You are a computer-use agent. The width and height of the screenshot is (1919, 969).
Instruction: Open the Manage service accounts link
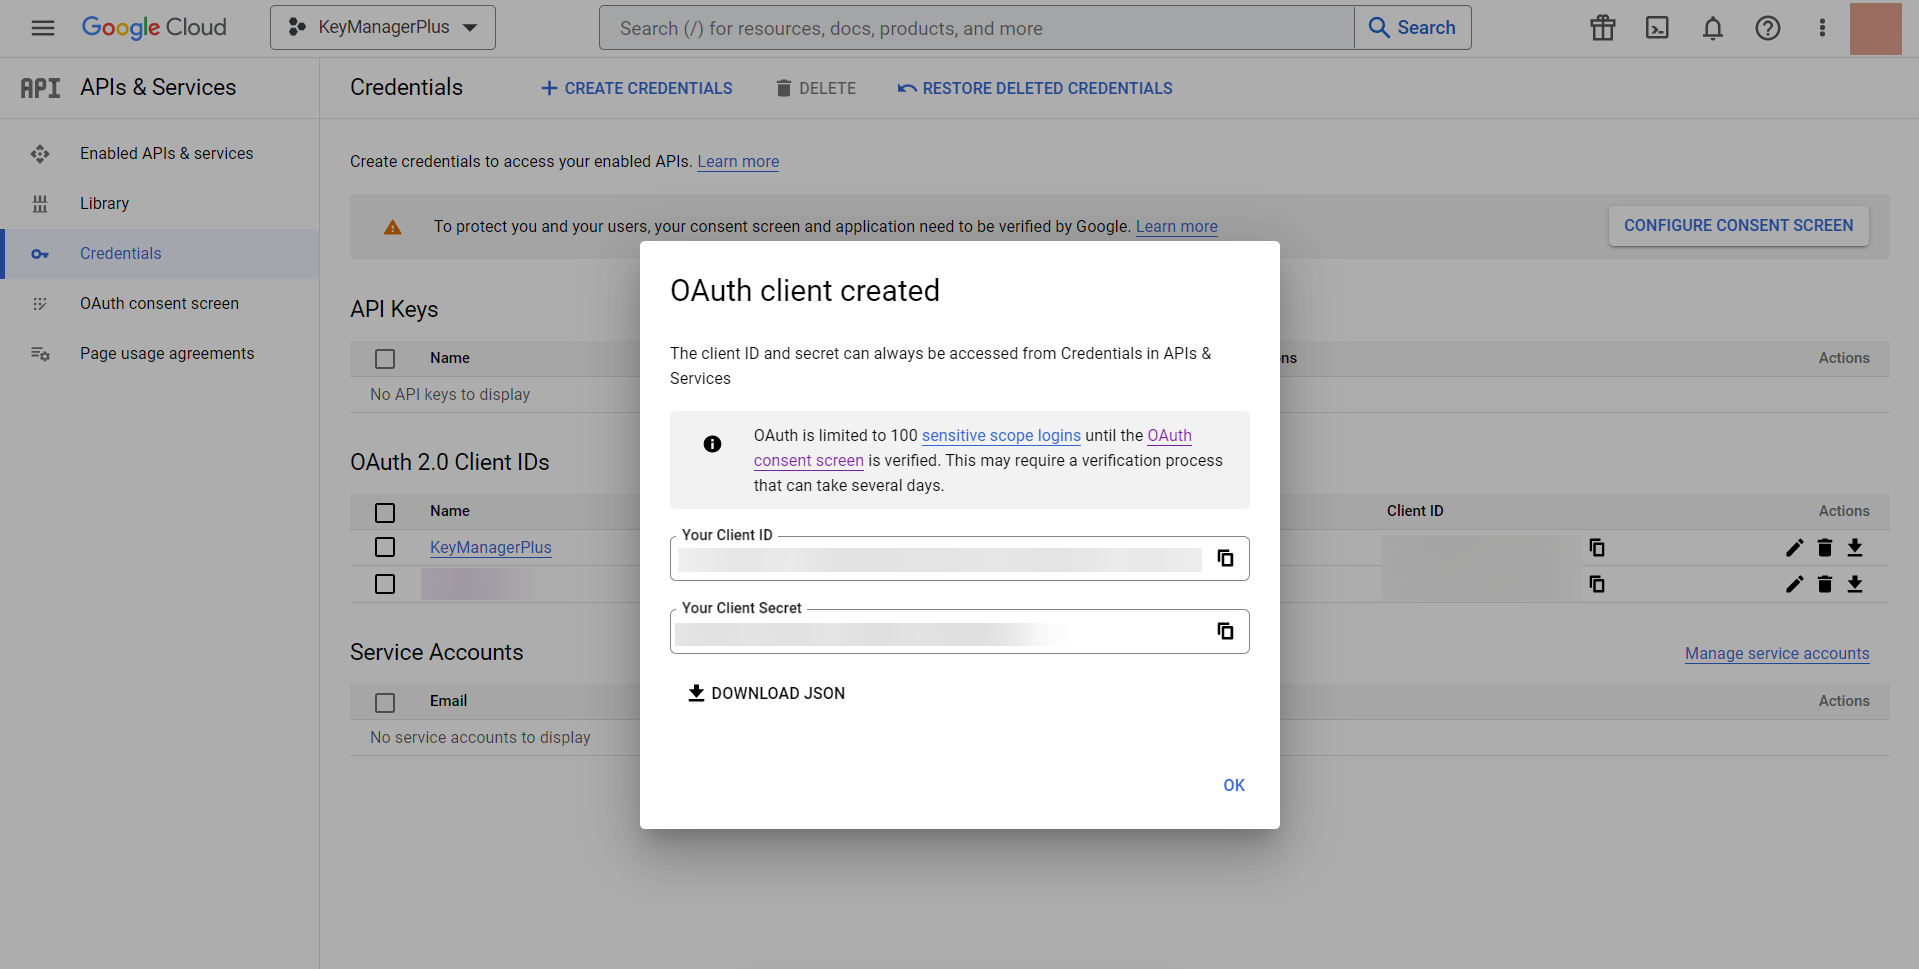[x=1776, y=653]
